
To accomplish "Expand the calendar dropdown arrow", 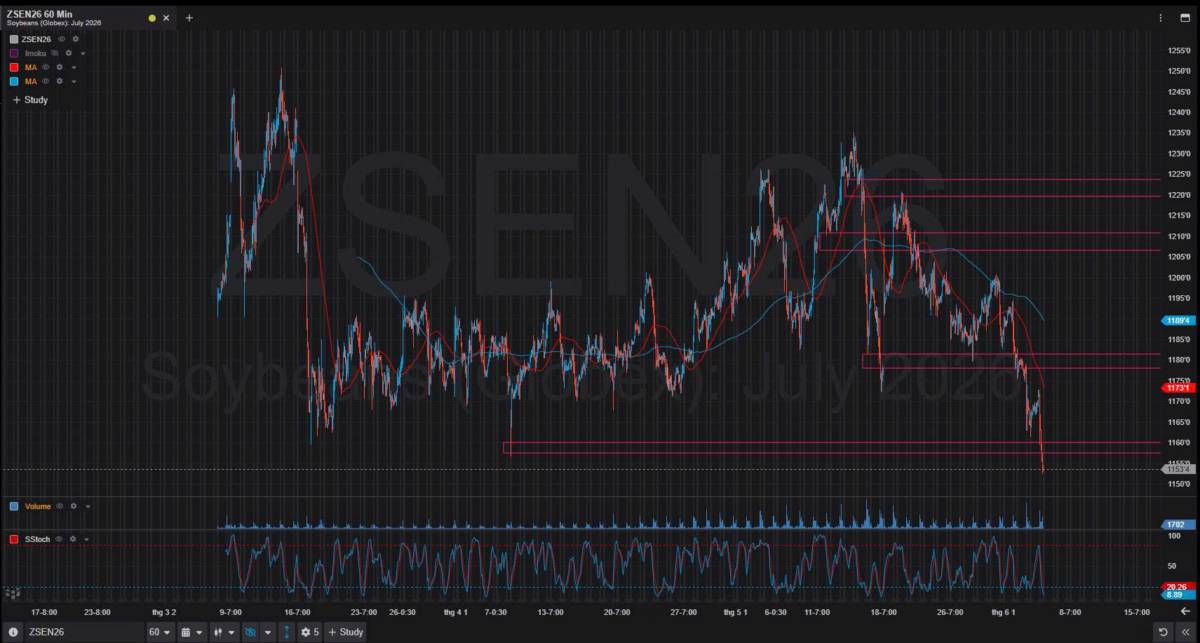I will coord(201,632).
